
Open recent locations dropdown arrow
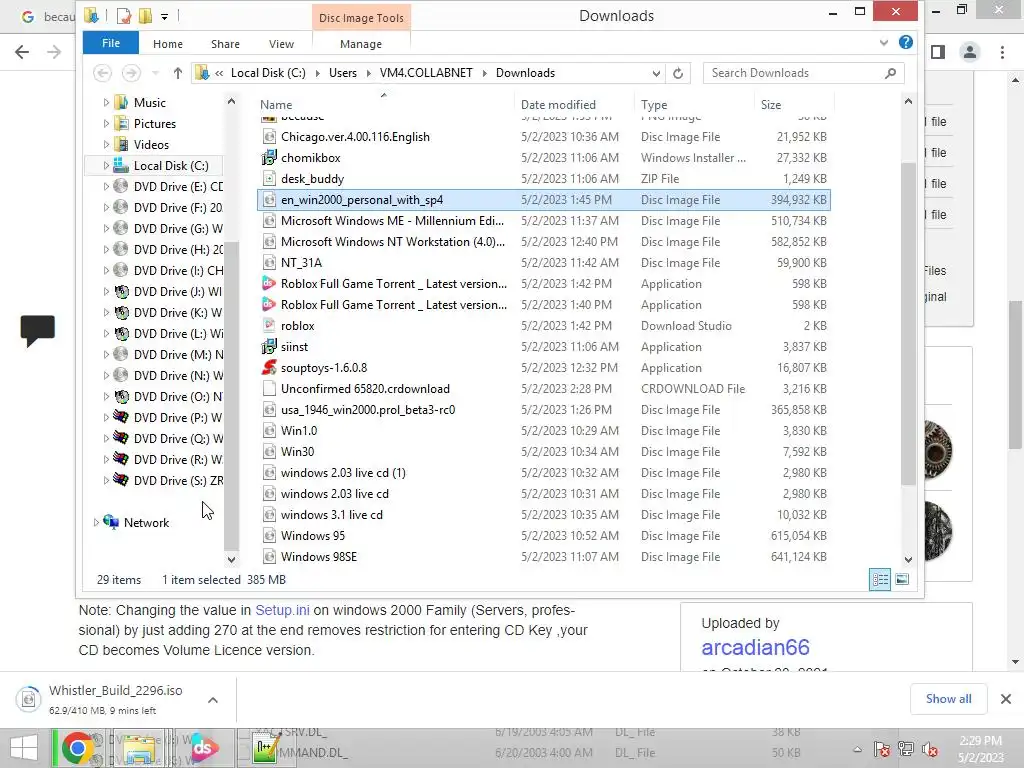click(x=155, y=73)
